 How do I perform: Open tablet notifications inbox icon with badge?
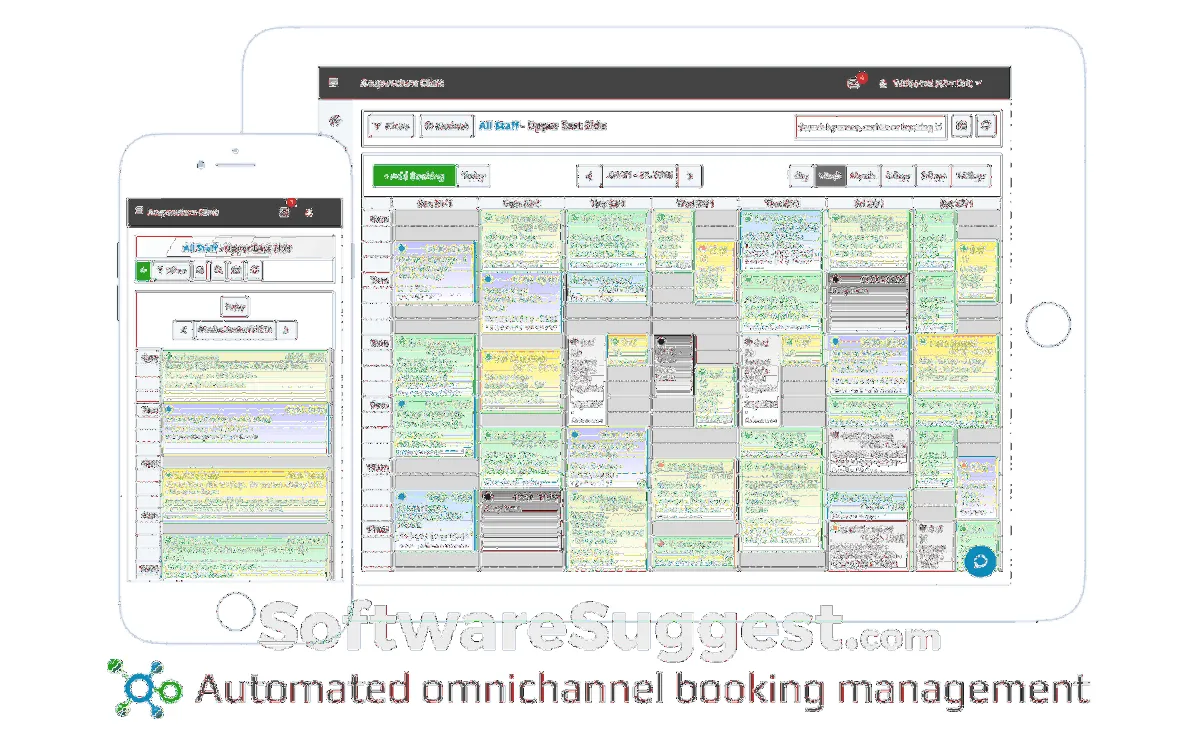point(854,83)
